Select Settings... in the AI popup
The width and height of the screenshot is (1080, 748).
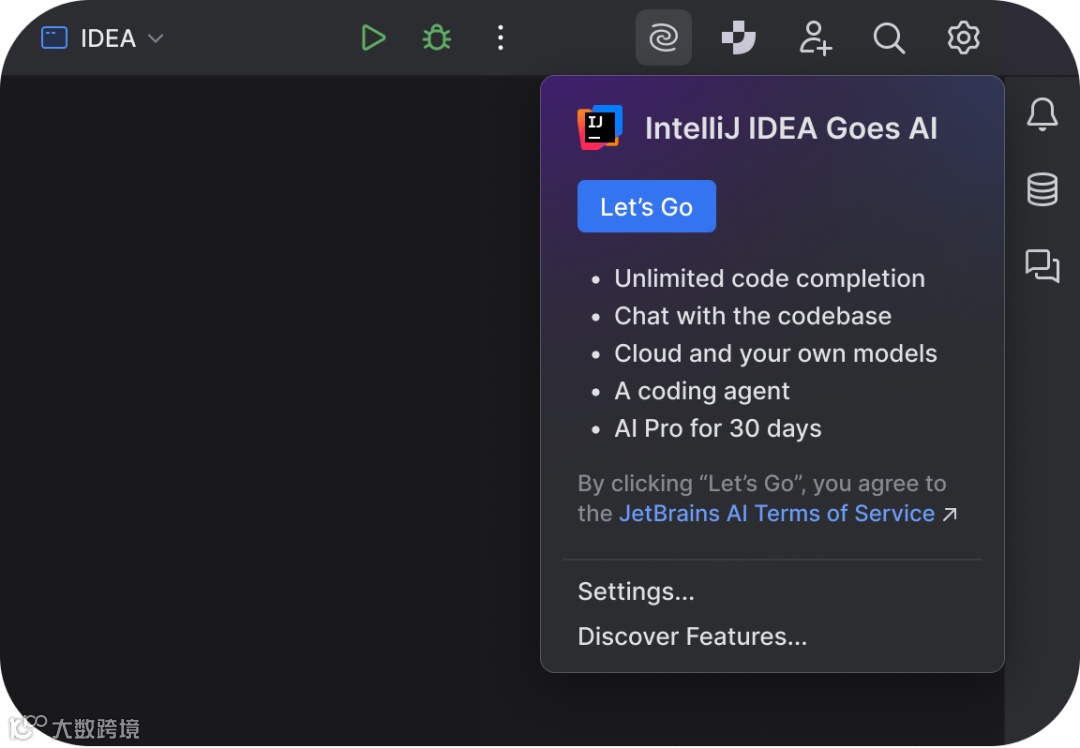[x=636, y=592]
